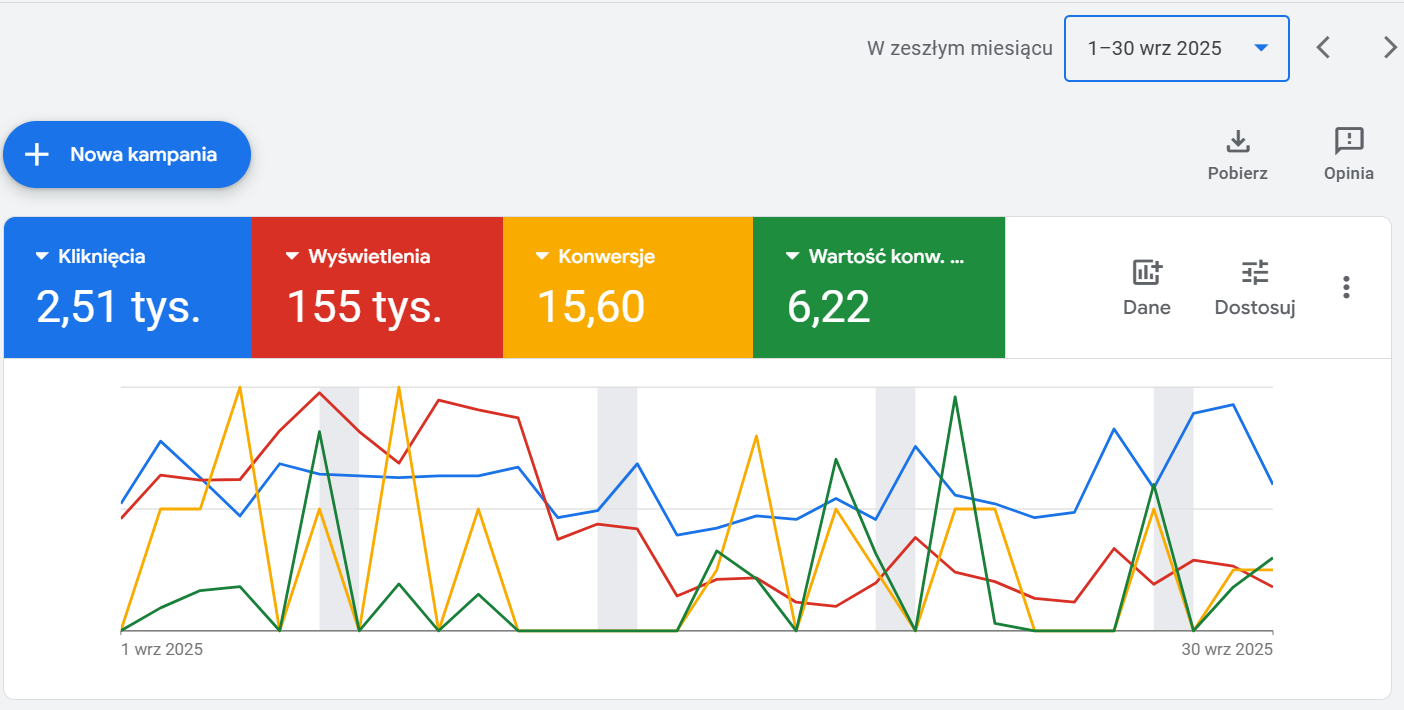Select the blue Kliknięcia 2,51 tys. tile
Image resolution: width=1404 pixels, height=710 pixels.
click(128, 287)
